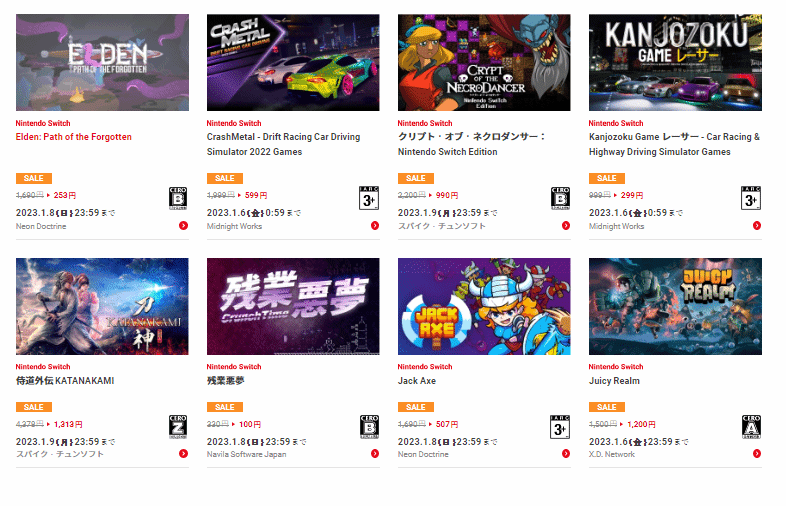Click IARC 3+ rating icon on CrashMetal
786x506 pixels.
[369, 198]
